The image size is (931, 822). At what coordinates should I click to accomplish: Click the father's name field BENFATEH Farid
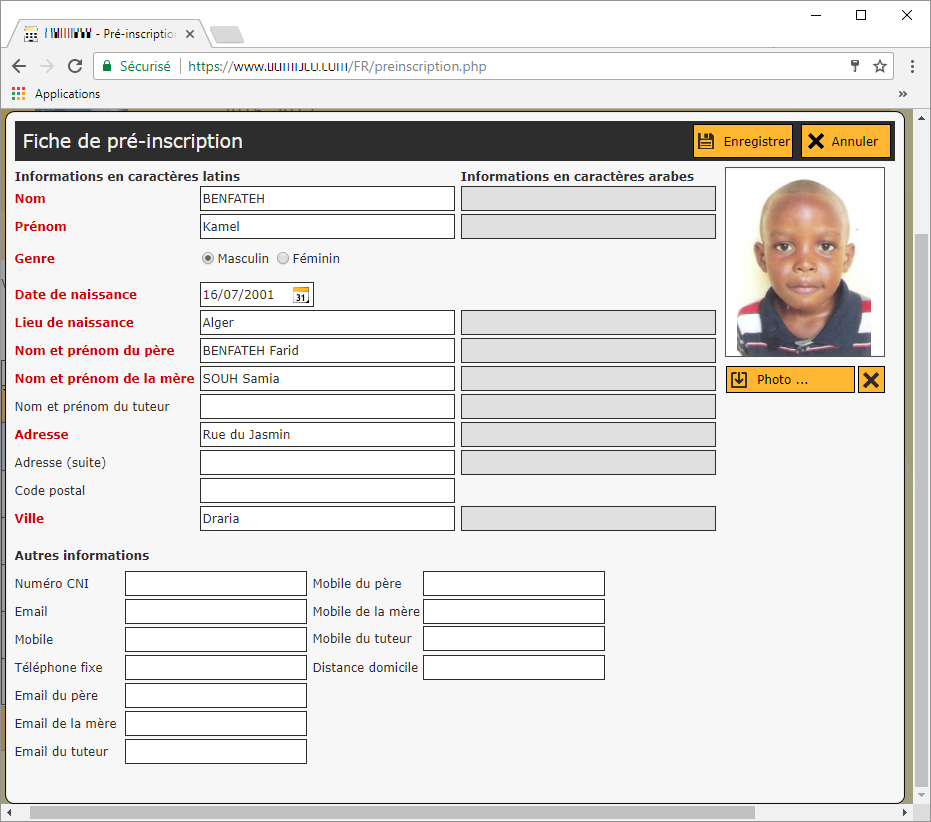(x=327, y=350)
